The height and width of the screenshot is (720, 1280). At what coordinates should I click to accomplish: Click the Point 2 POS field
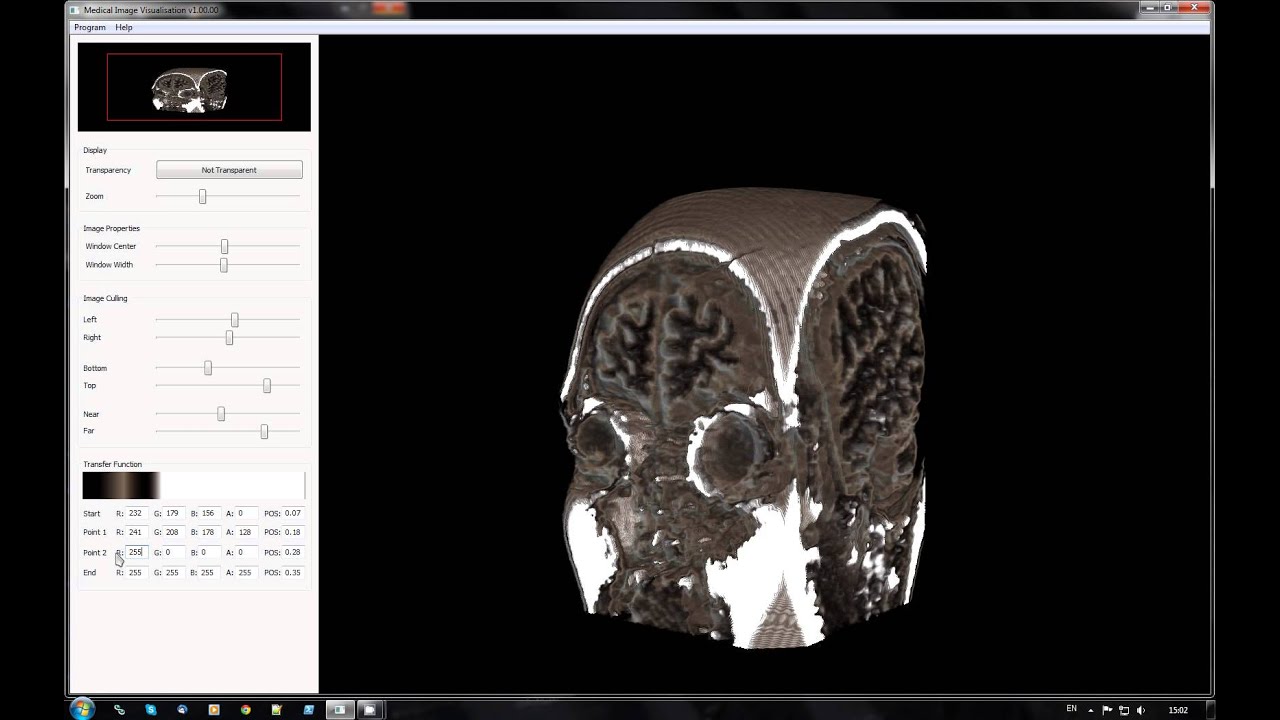293,552
